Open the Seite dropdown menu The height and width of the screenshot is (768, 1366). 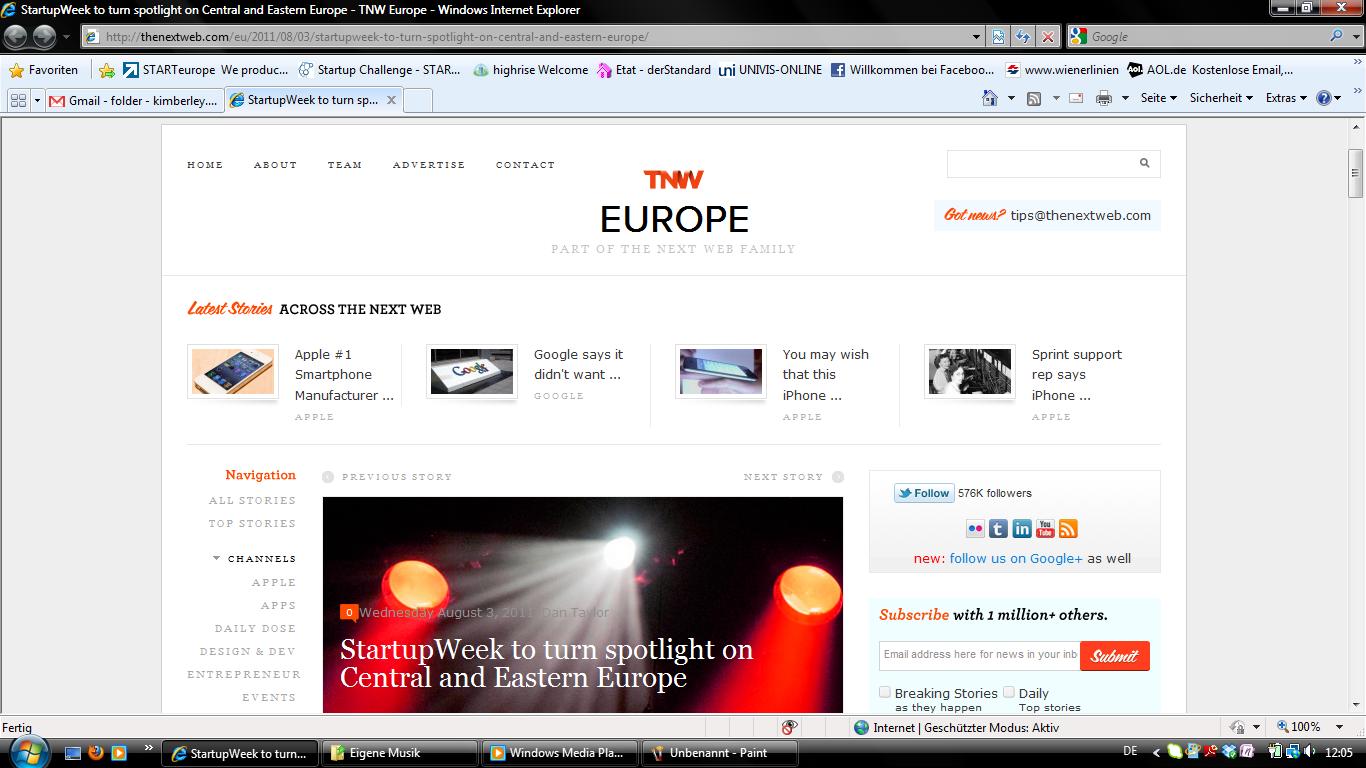pyautogui.click(x=1158, y=98)
